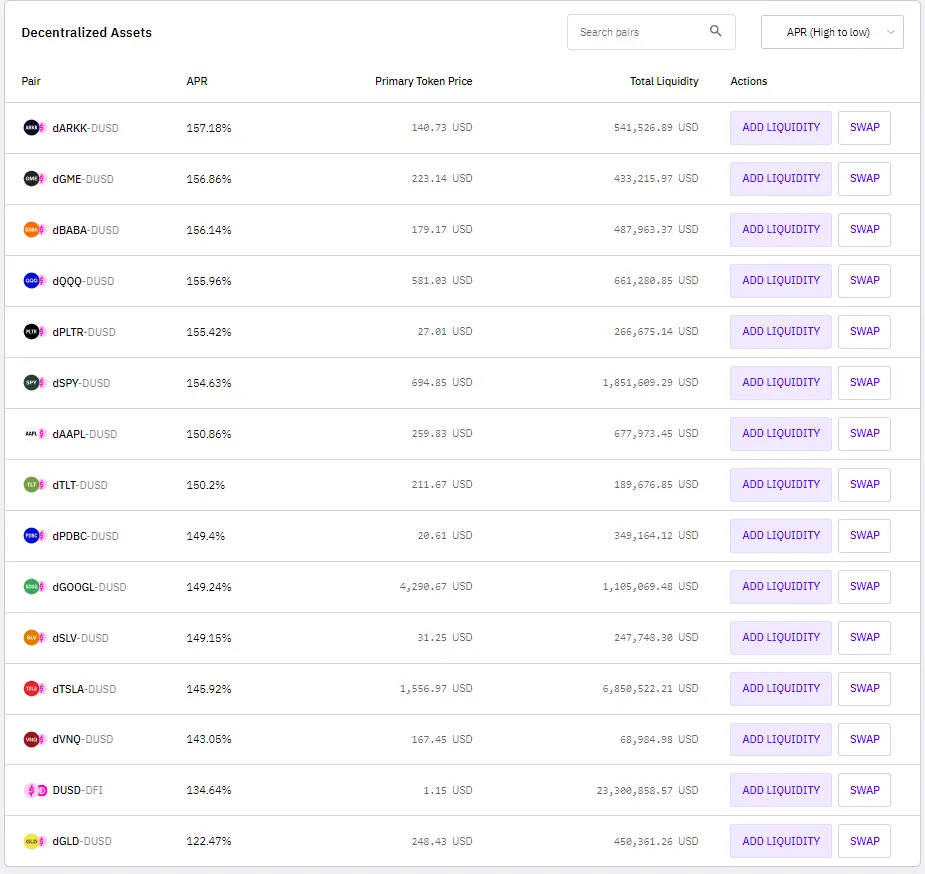Swap on the dQQQ-DUSD row
Screen dimensions: 925x874
pyautogui.click(x=864, y=280)
